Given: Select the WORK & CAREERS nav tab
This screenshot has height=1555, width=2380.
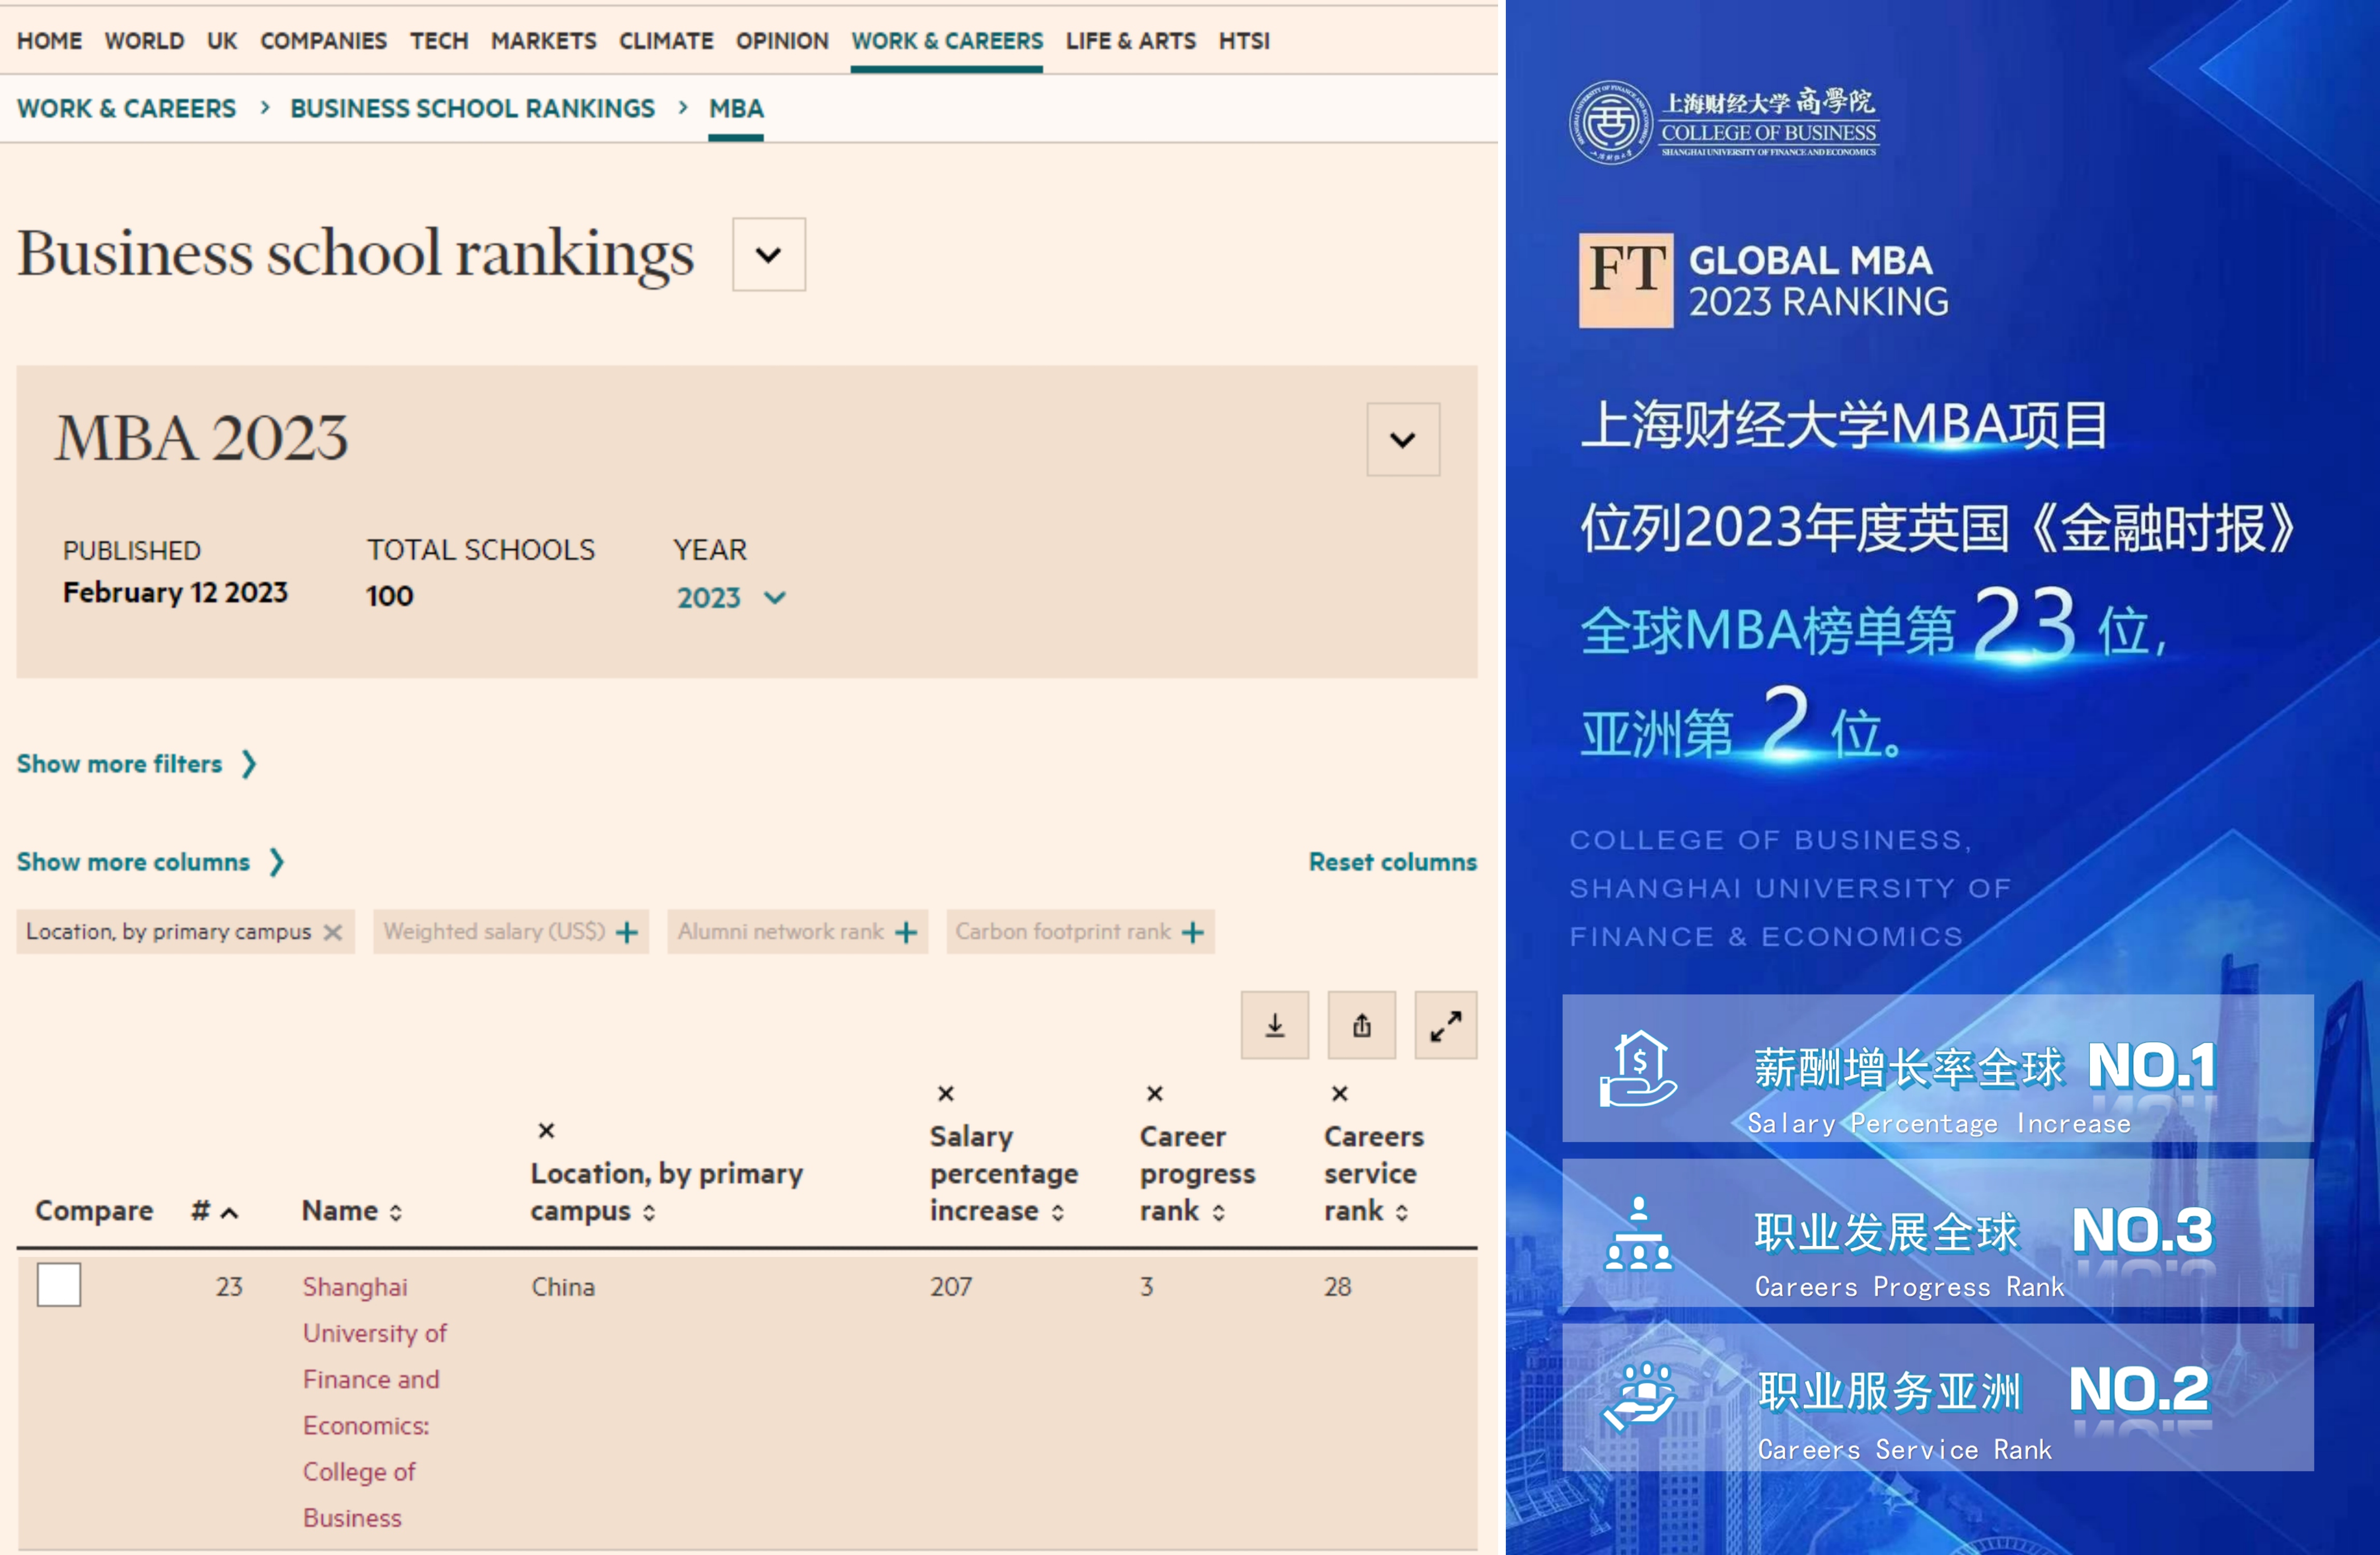Looking at the screenshot, I should (947, 41).
